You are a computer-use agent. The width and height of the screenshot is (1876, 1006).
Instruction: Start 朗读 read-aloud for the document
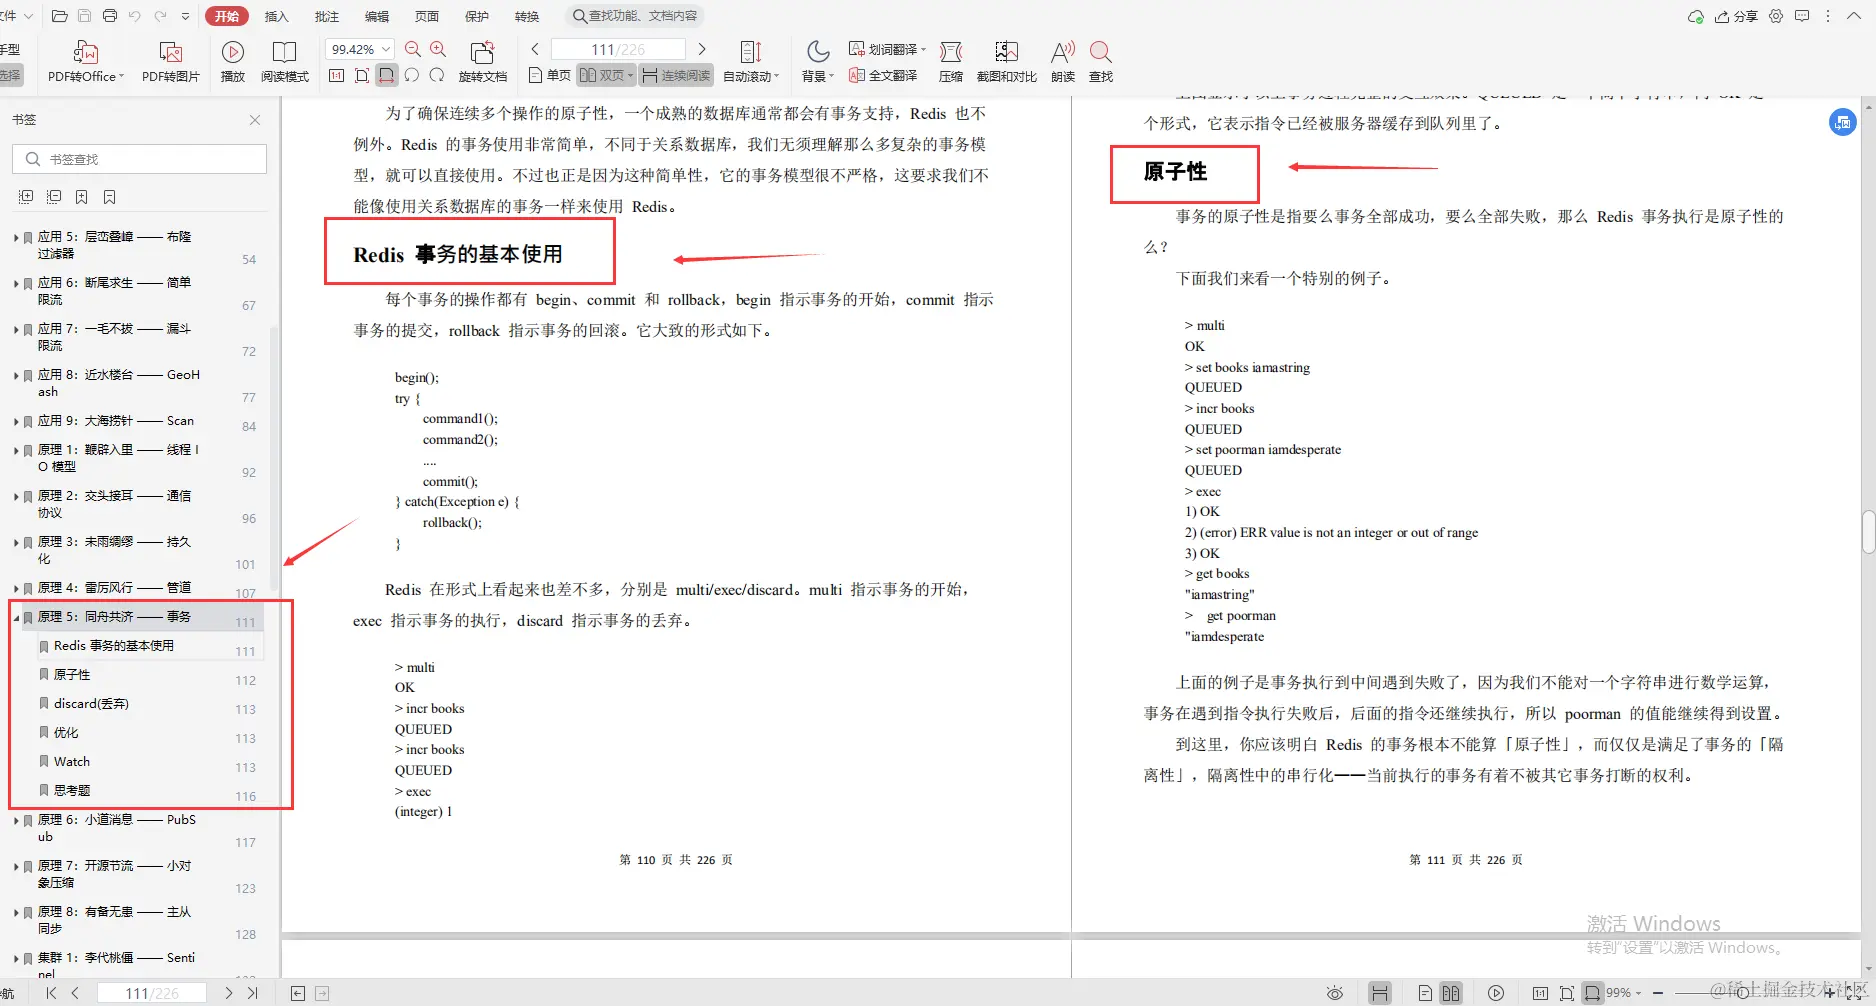1061,60
